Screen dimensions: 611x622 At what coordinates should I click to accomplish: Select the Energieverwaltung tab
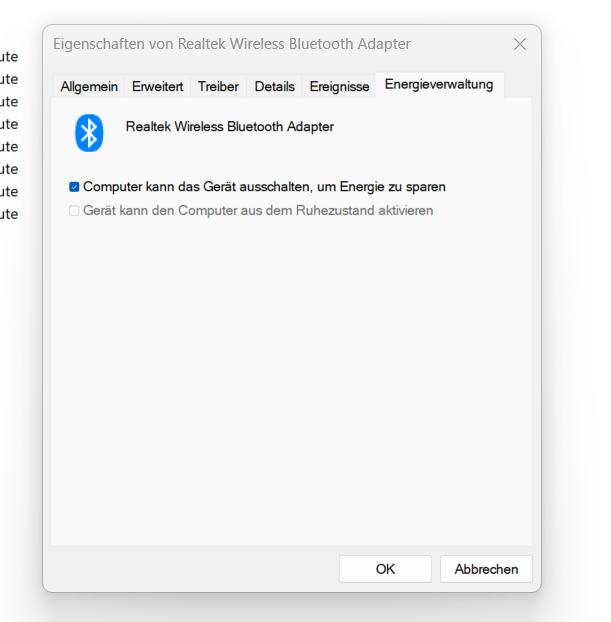click(439, 84)
